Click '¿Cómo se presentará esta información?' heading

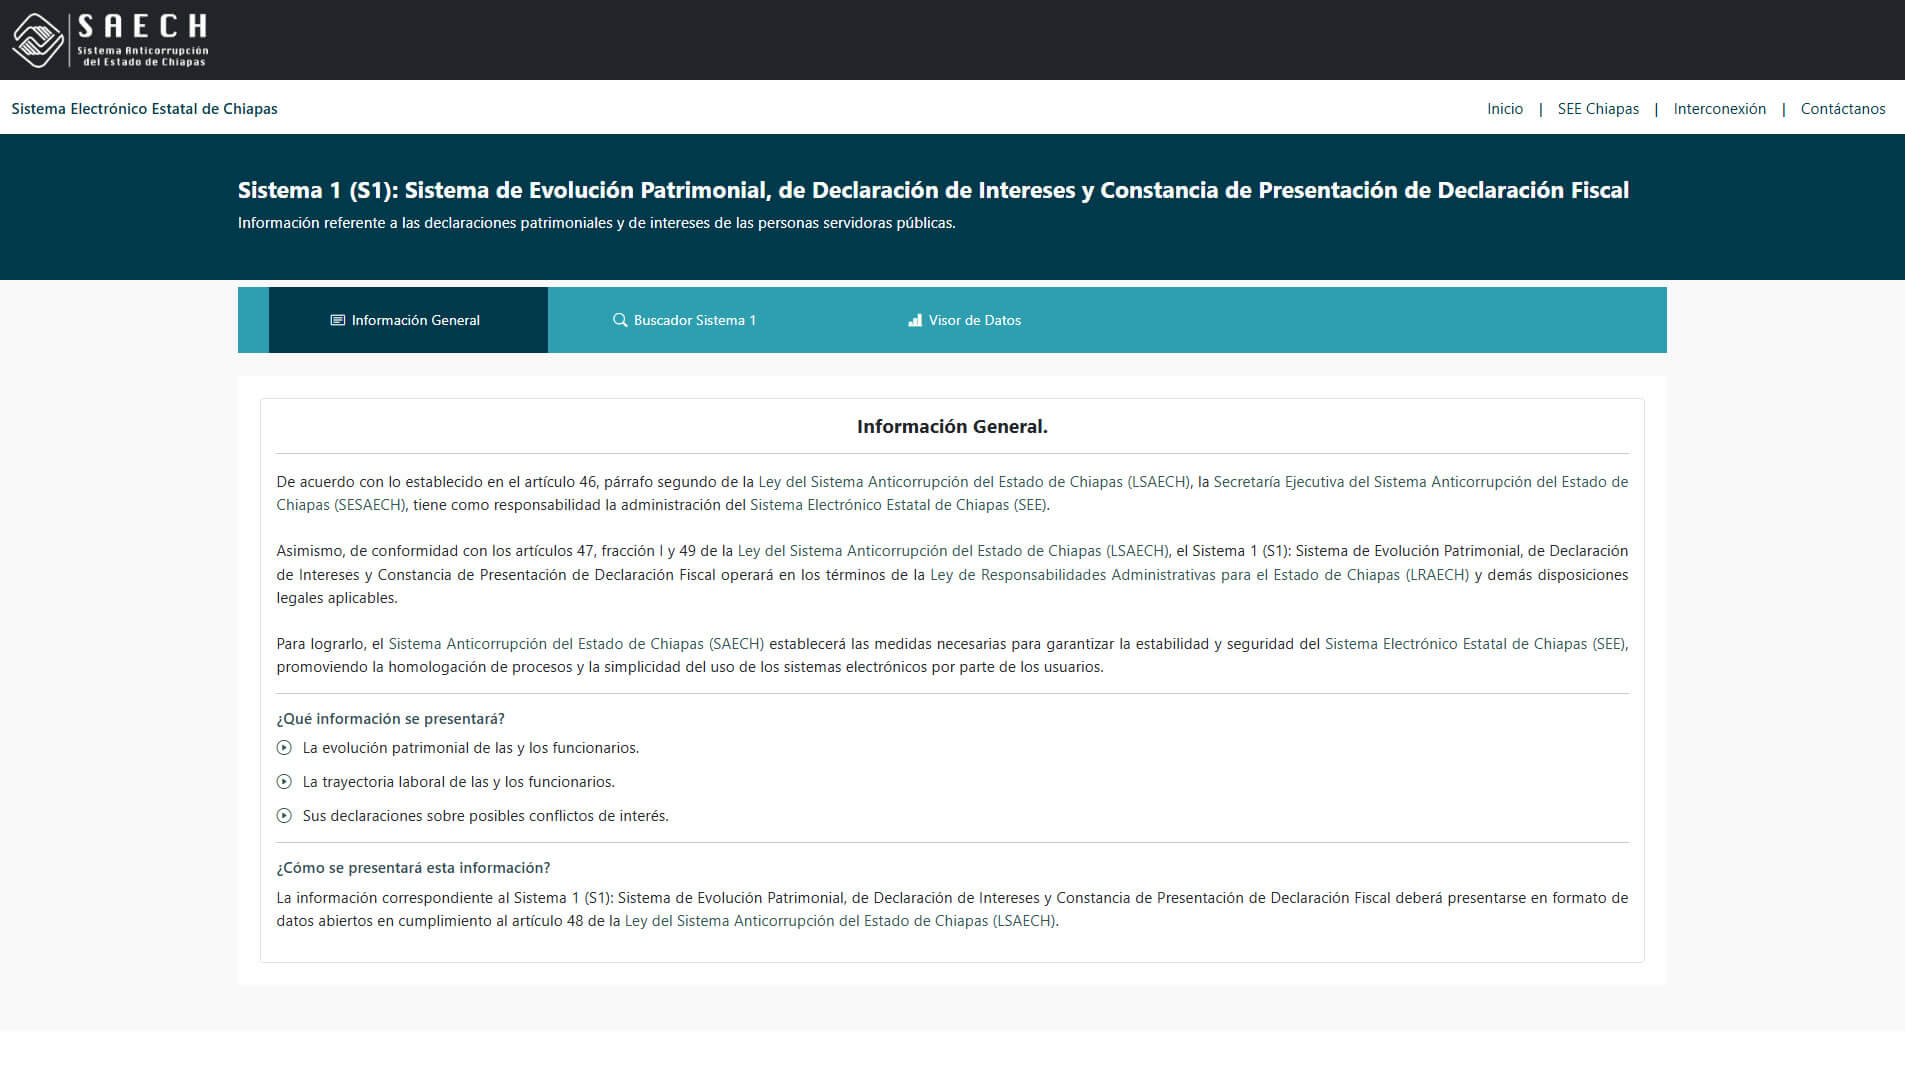click(x=413, y=868)
